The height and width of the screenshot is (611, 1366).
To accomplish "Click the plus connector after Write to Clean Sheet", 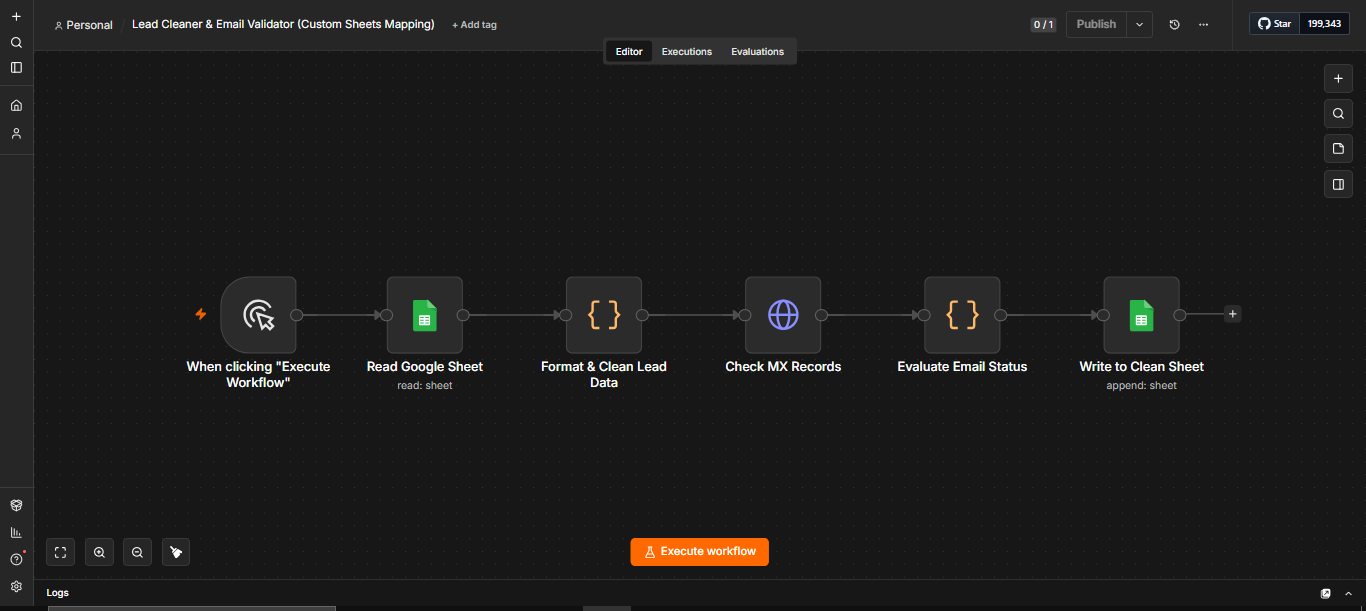I will [x=1233, y=314].
